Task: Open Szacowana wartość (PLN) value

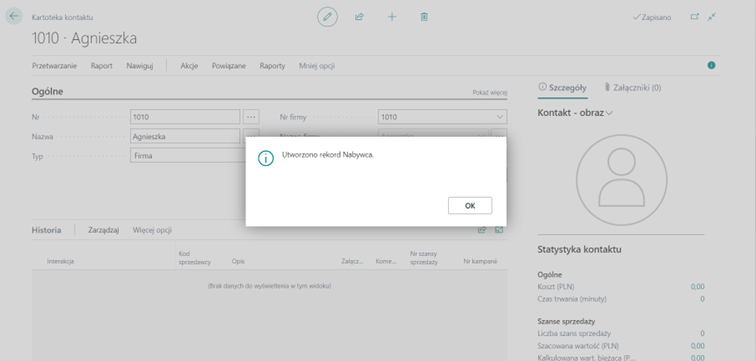Action: pos(698,346)
